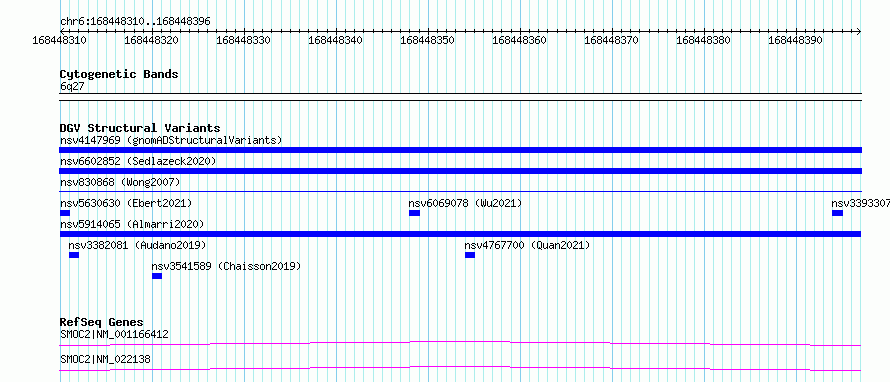This screenshot has height=382, width=890.
Task: Click ruler position 168448330
Action: click(x=244, y=40)
